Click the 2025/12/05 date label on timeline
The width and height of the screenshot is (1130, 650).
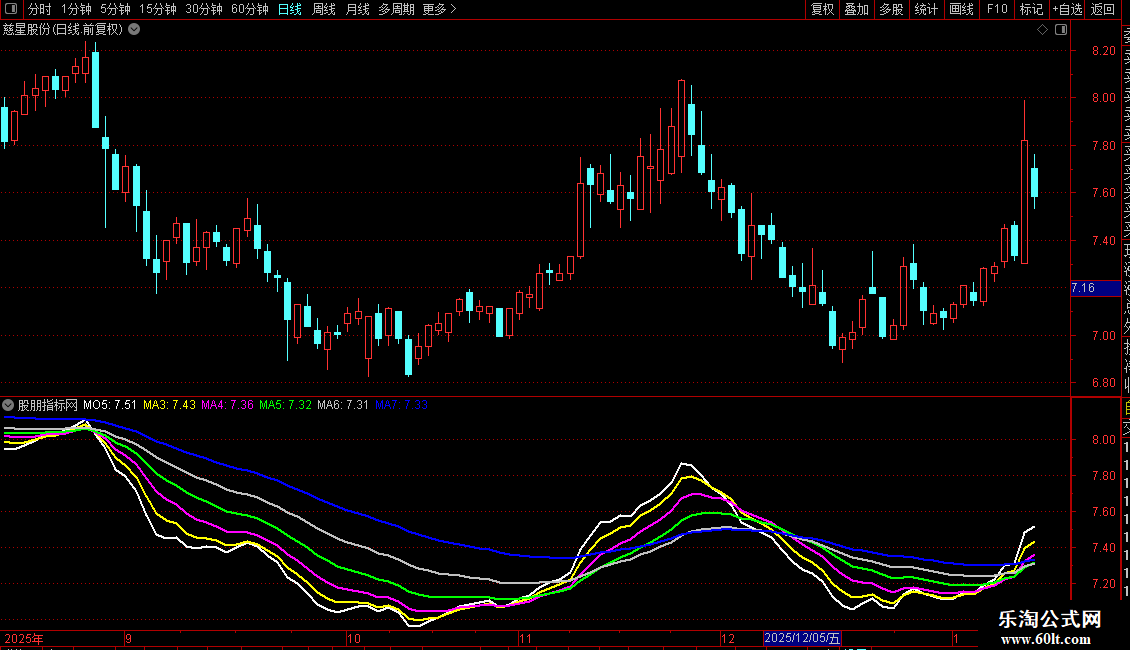click(x=803, y=638)
